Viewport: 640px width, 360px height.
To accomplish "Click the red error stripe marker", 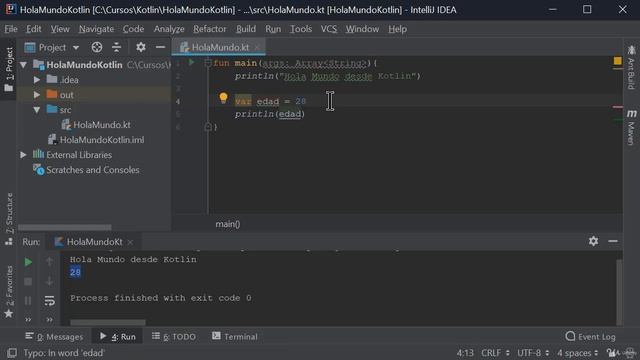I will click(x=618, y=107).
